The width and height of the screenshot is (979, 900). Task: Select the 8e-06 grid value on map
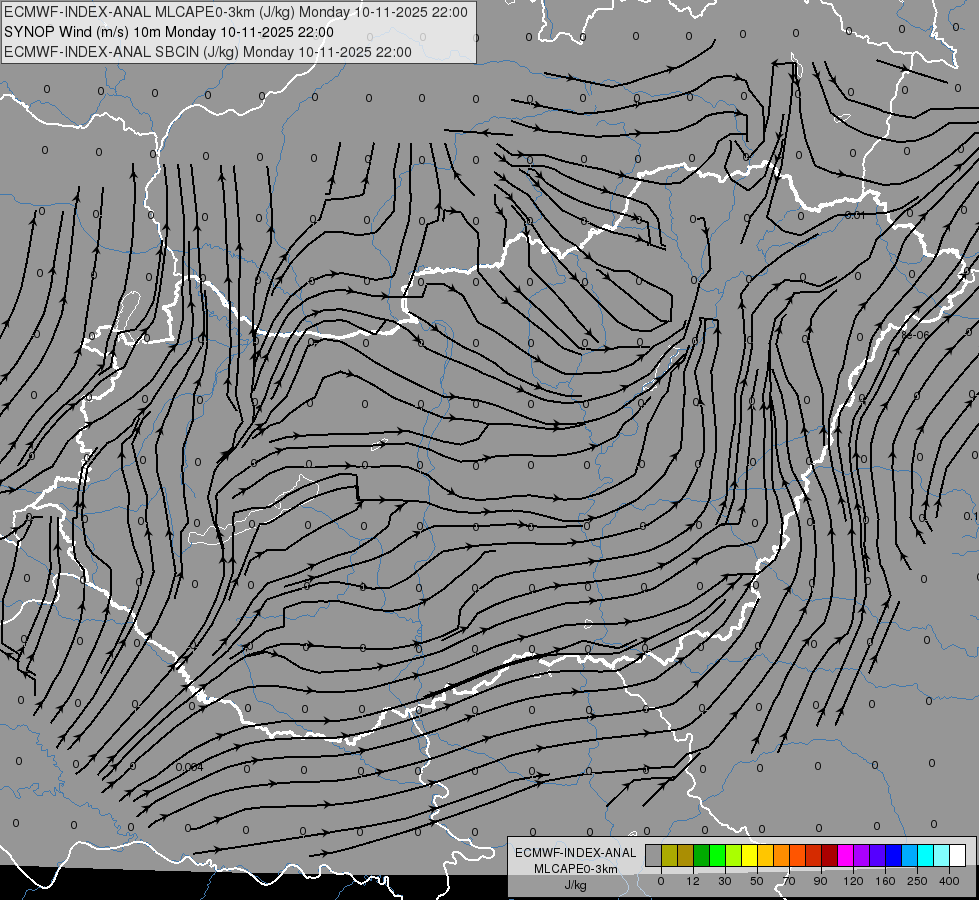pyautogui.click(x=915, y=335)
